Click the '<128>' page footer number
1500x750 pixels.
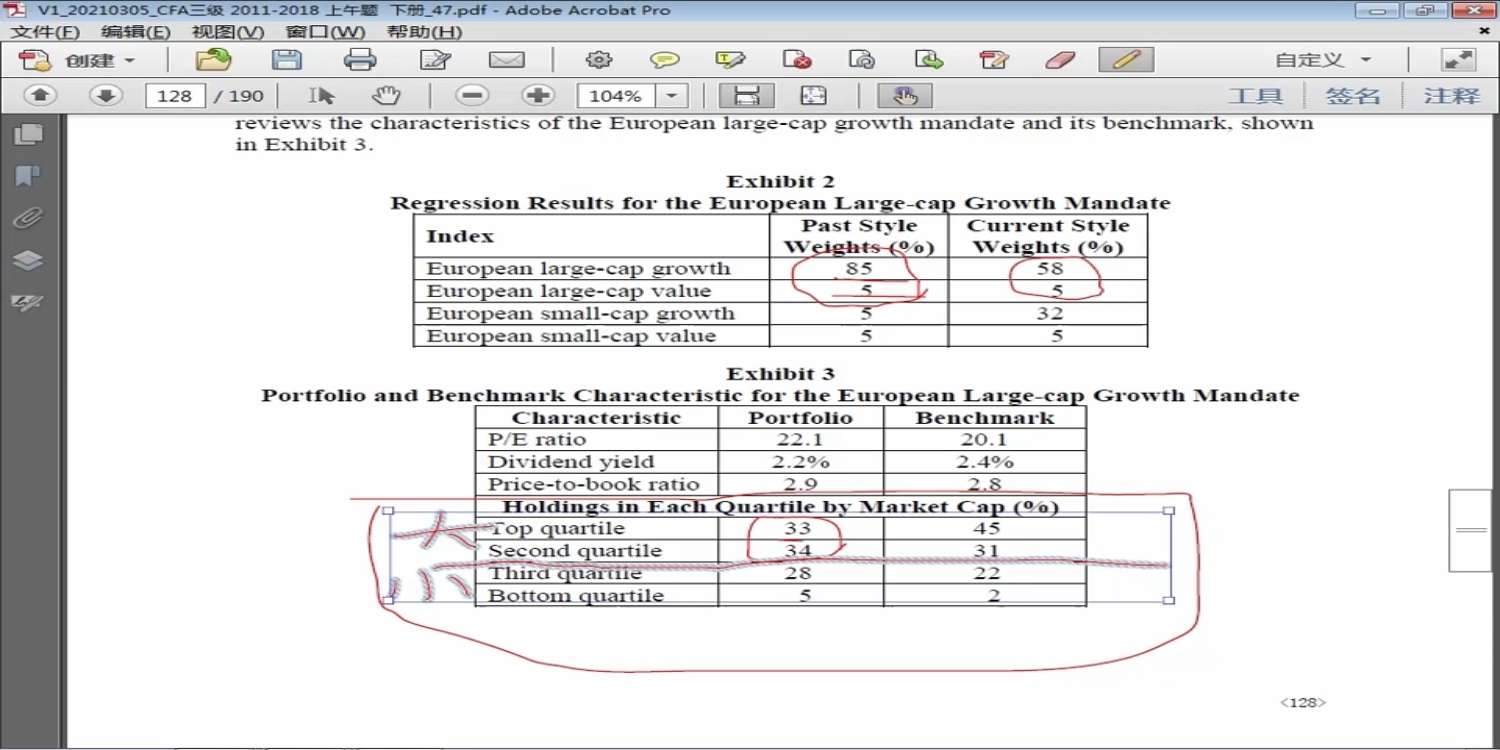click(x=1303, y=703)
